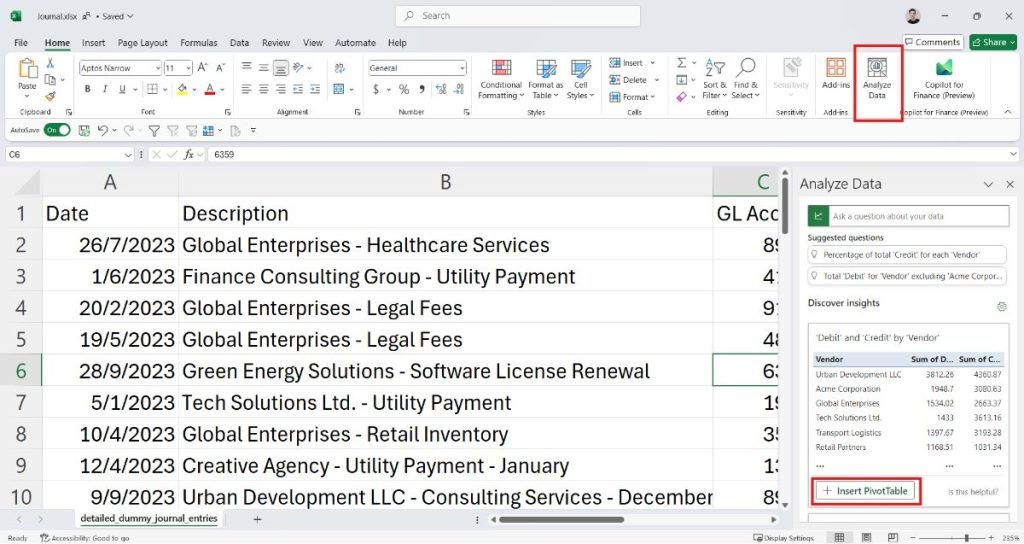Apply Percent Style number format
The image size is (1024, 544).
tap(404, 89)
